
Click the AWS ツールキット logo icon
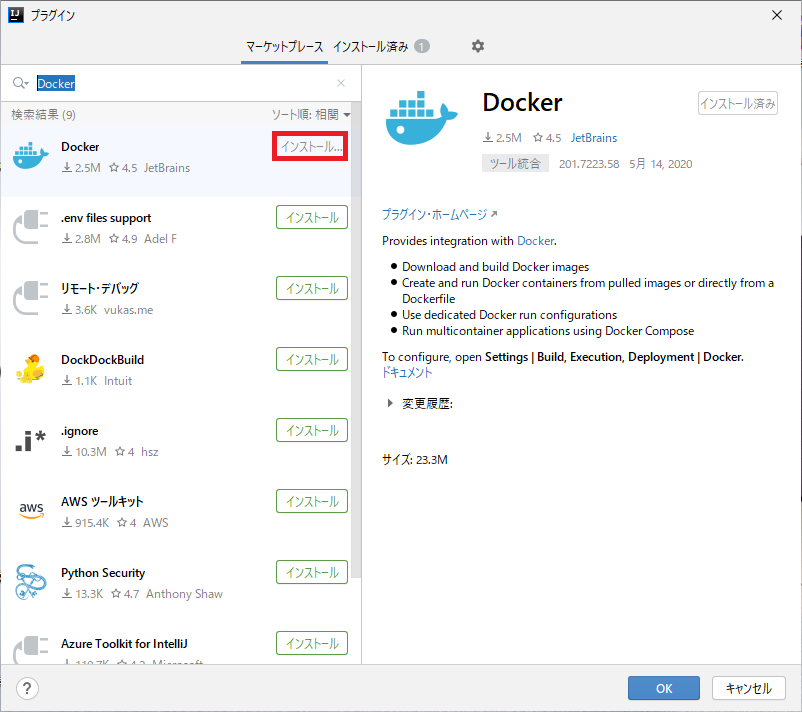(31, 510)
